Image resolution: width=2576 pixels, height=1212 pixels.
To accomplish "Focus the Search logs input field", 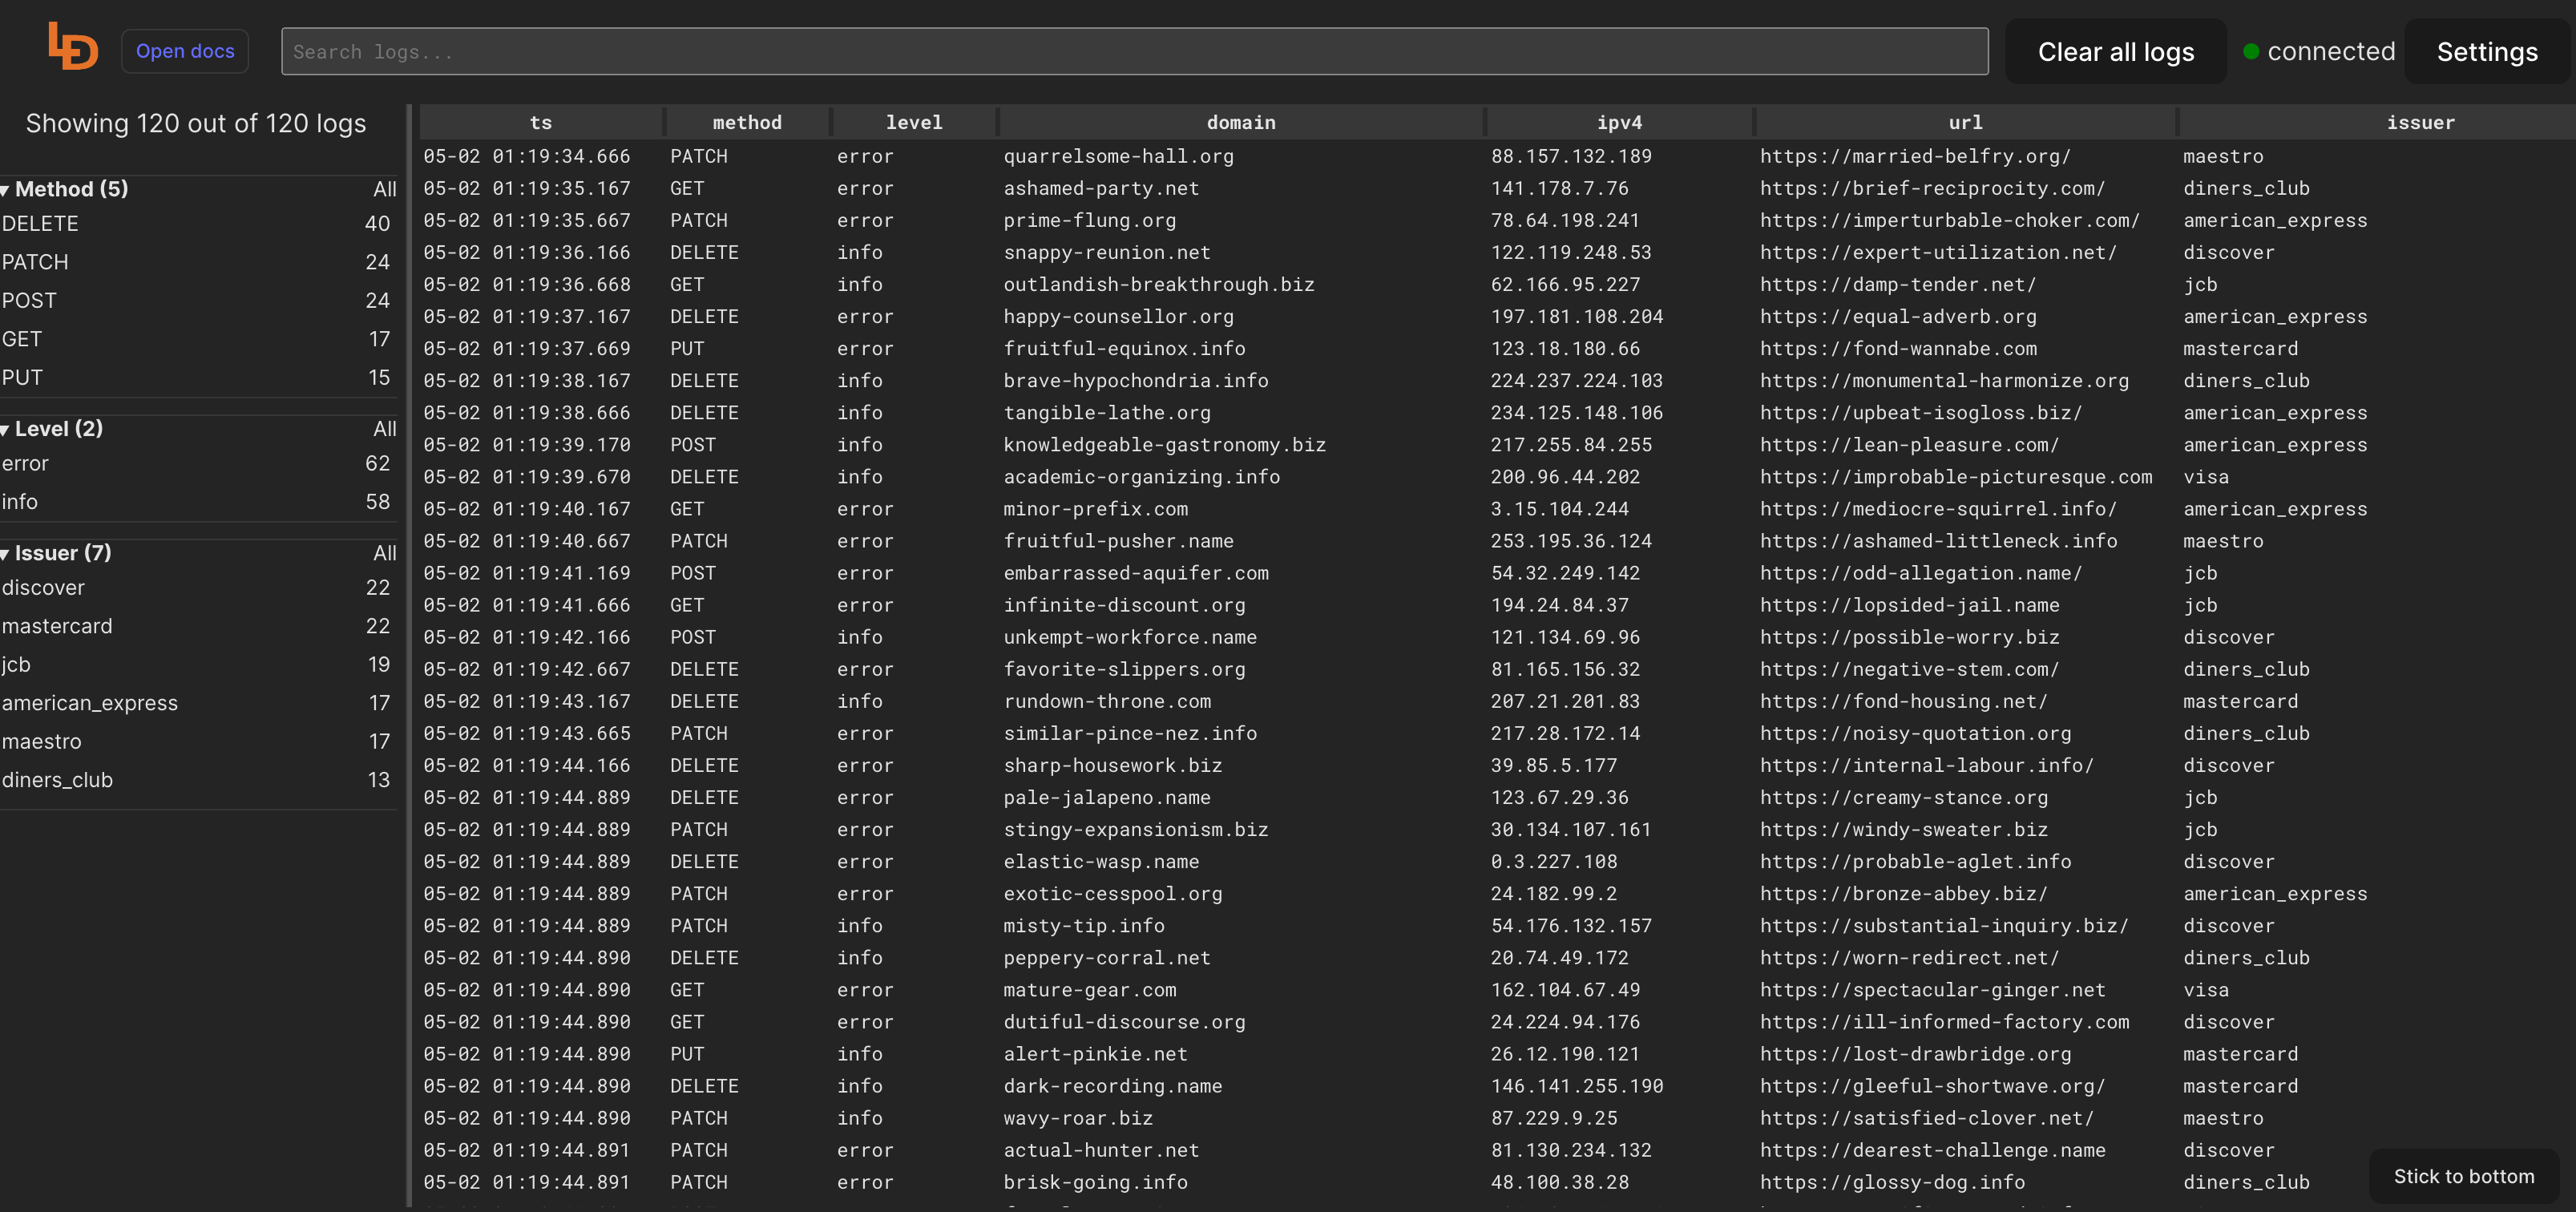I will click(x=1134, y=52).
